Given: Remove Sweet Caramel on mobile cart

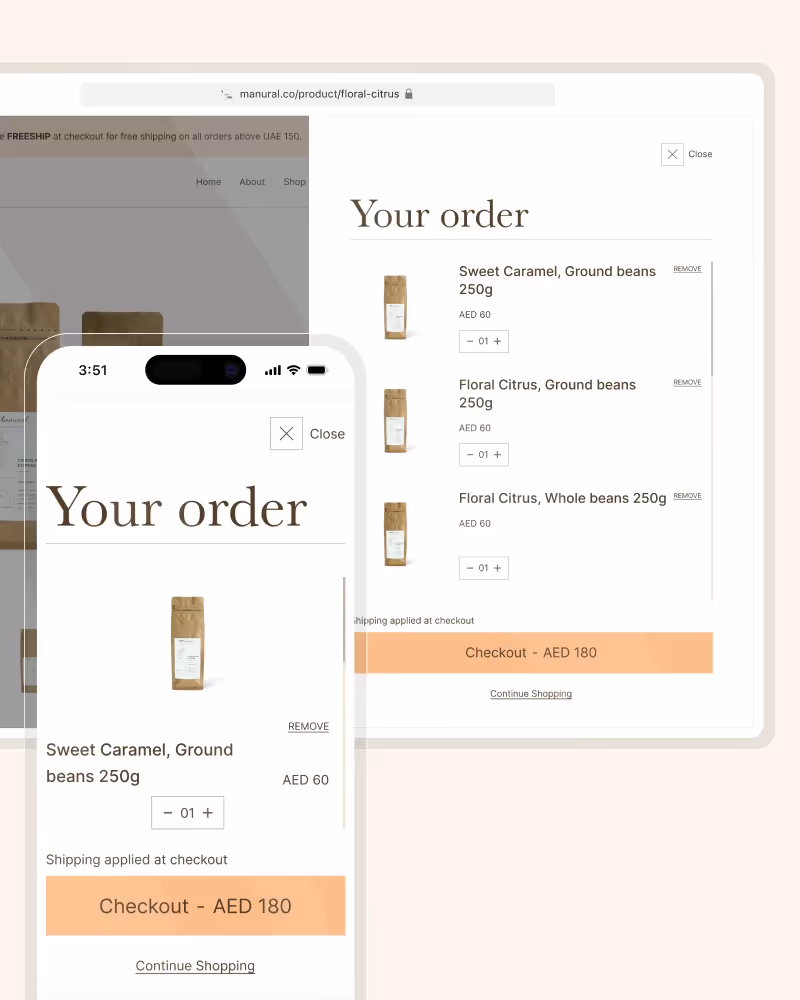Looking at the screenshot, I should tap(309, 726).
